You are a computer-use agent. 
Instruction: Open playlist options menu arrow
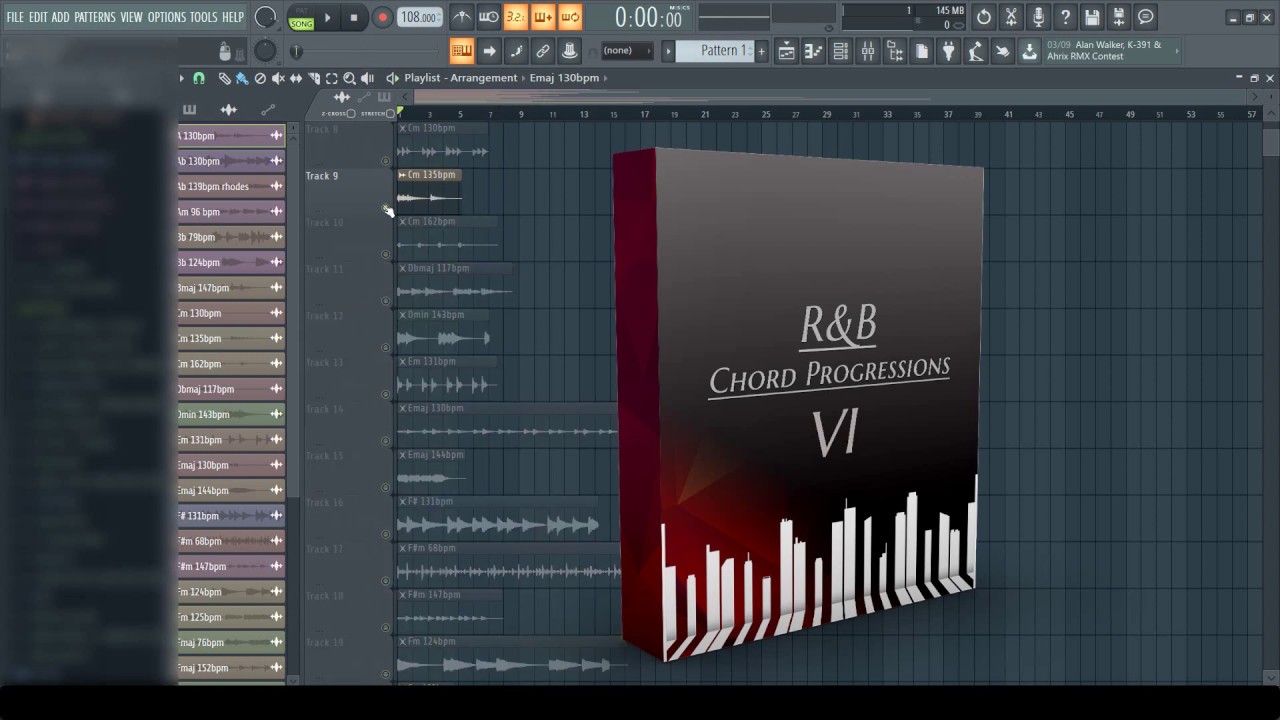(181, 78)
